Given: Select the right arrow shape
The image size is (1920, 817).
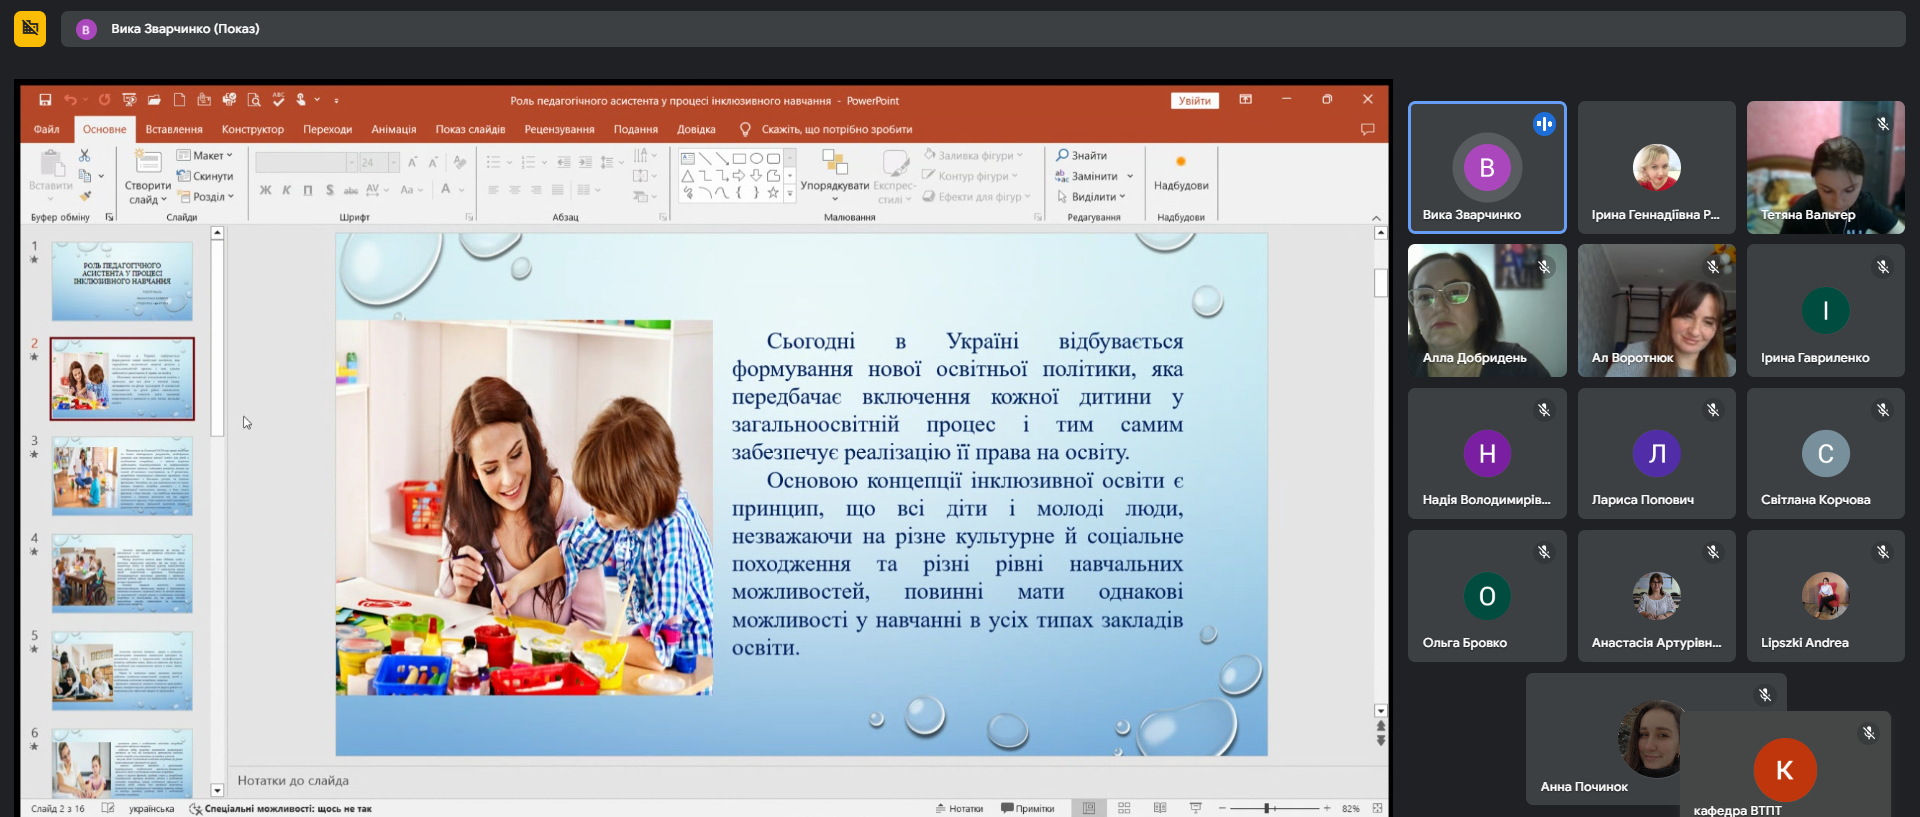Looking at the screenshot, I should 739,176.
